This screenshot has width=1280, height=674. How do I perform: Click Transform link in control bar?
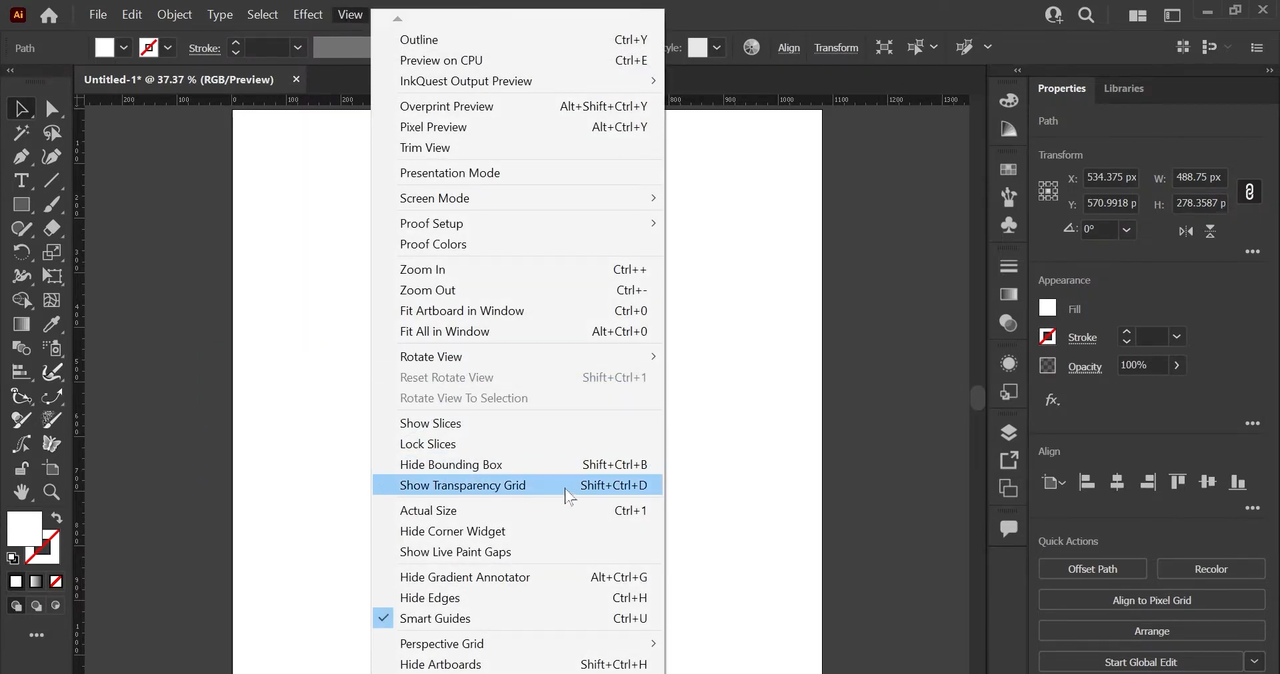click(x=836, y=48)
